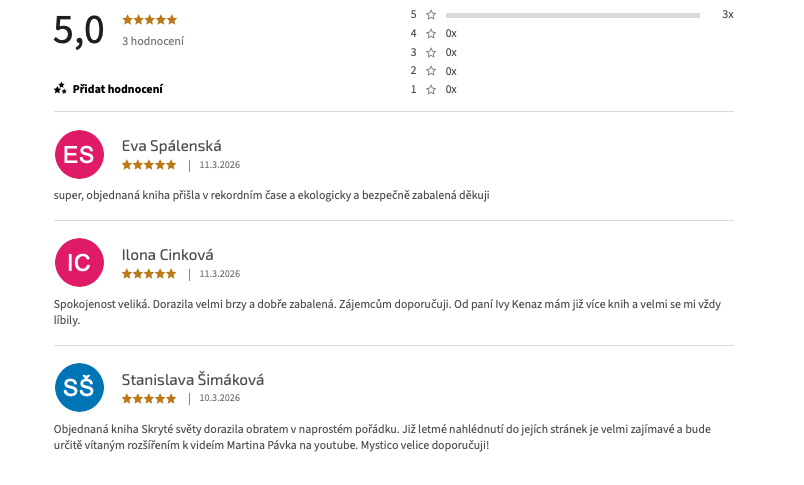
Task: Select the 4-star rating filter star
Action: [x=431, y=34]
